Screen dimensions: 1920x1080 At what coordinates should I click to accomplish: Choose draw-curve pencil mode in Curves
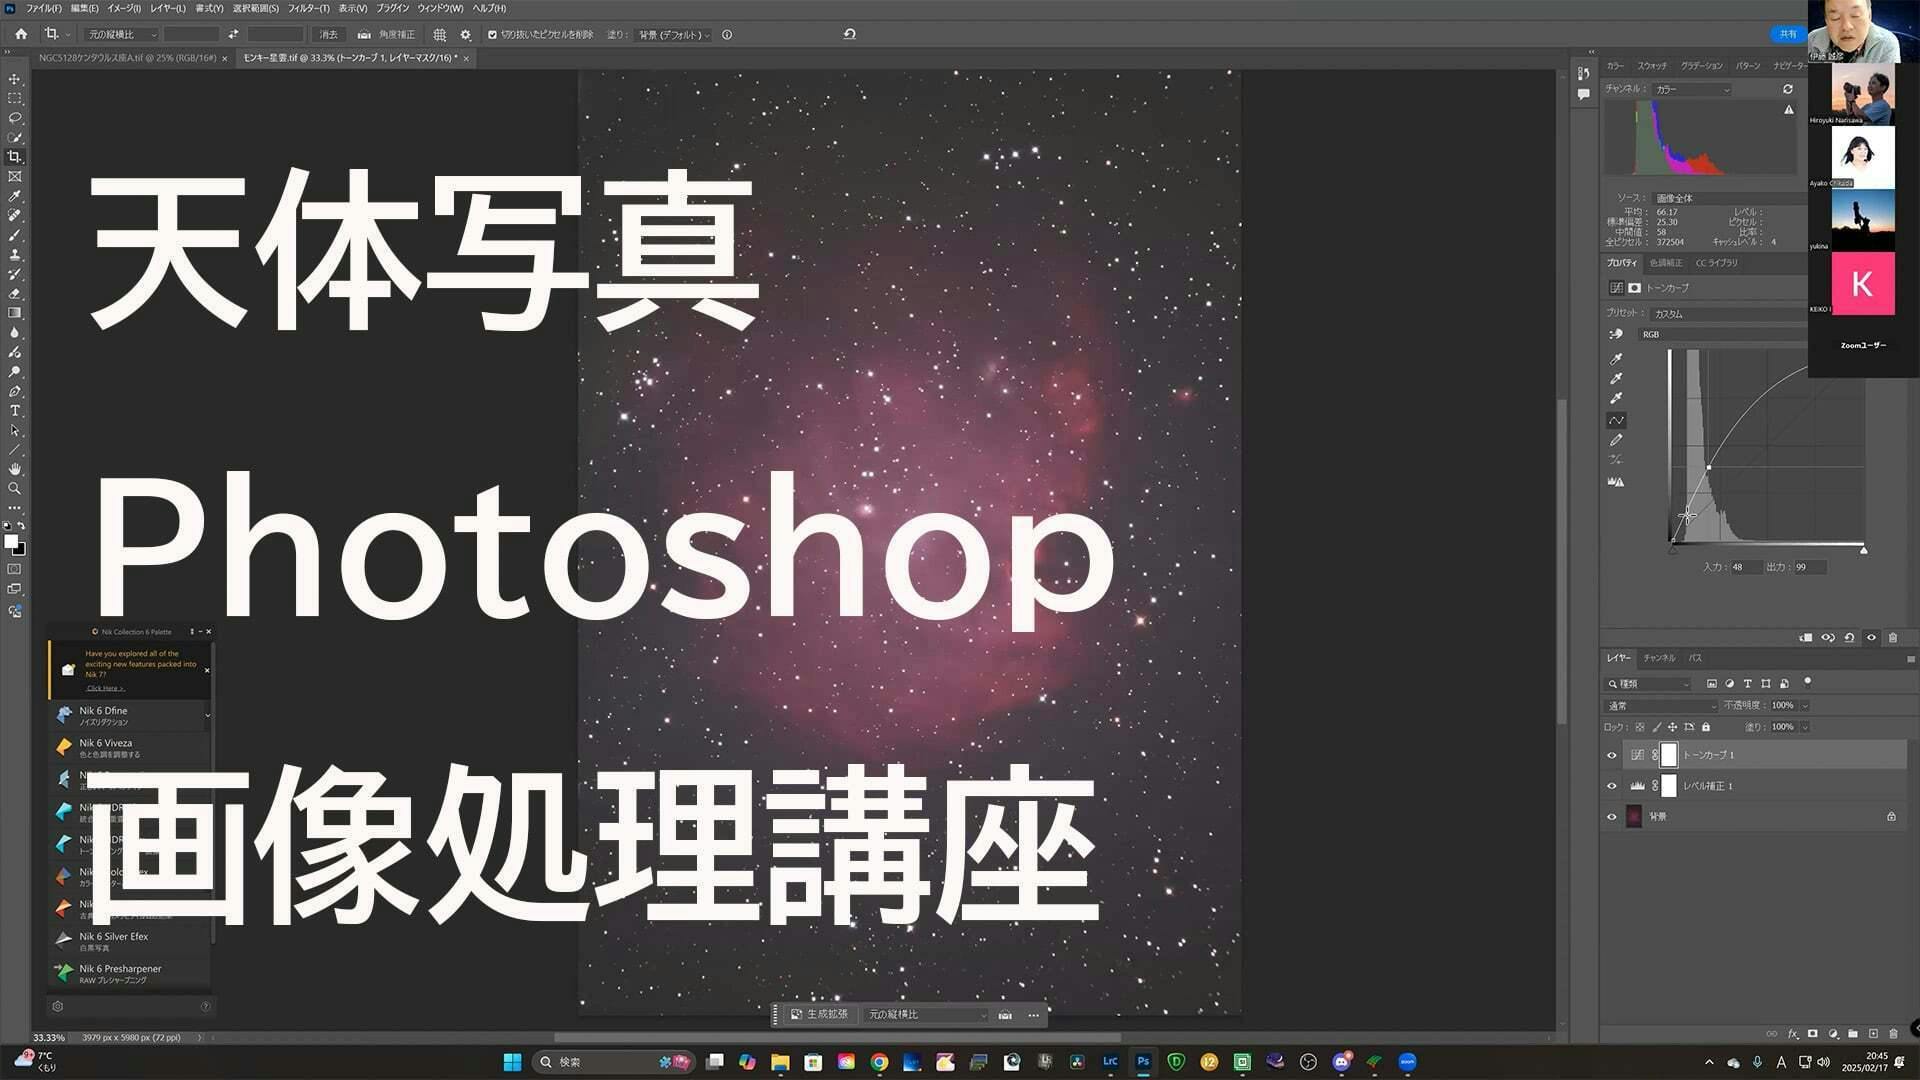(x=1616, y=440)
